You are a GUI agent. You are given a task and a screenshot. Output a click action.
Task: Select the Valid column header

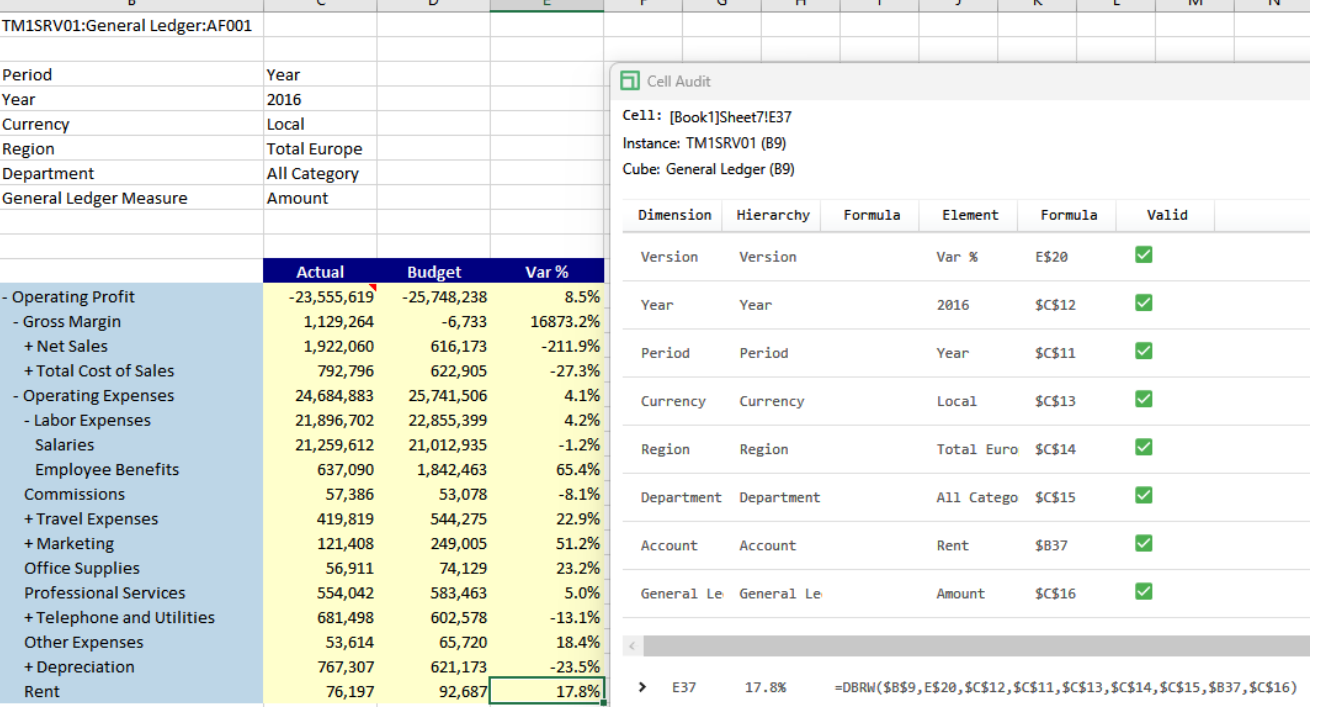tap(1167, 215)
